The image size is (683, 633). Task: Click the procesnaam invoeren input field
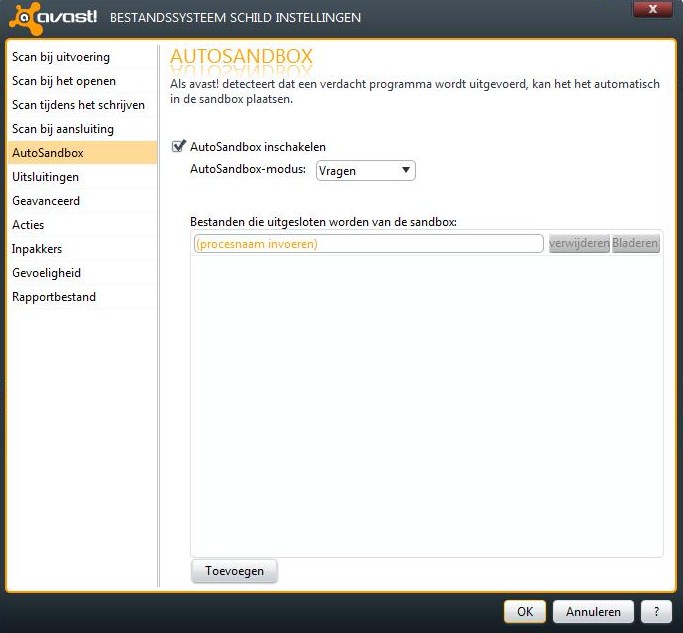point(369,244)
